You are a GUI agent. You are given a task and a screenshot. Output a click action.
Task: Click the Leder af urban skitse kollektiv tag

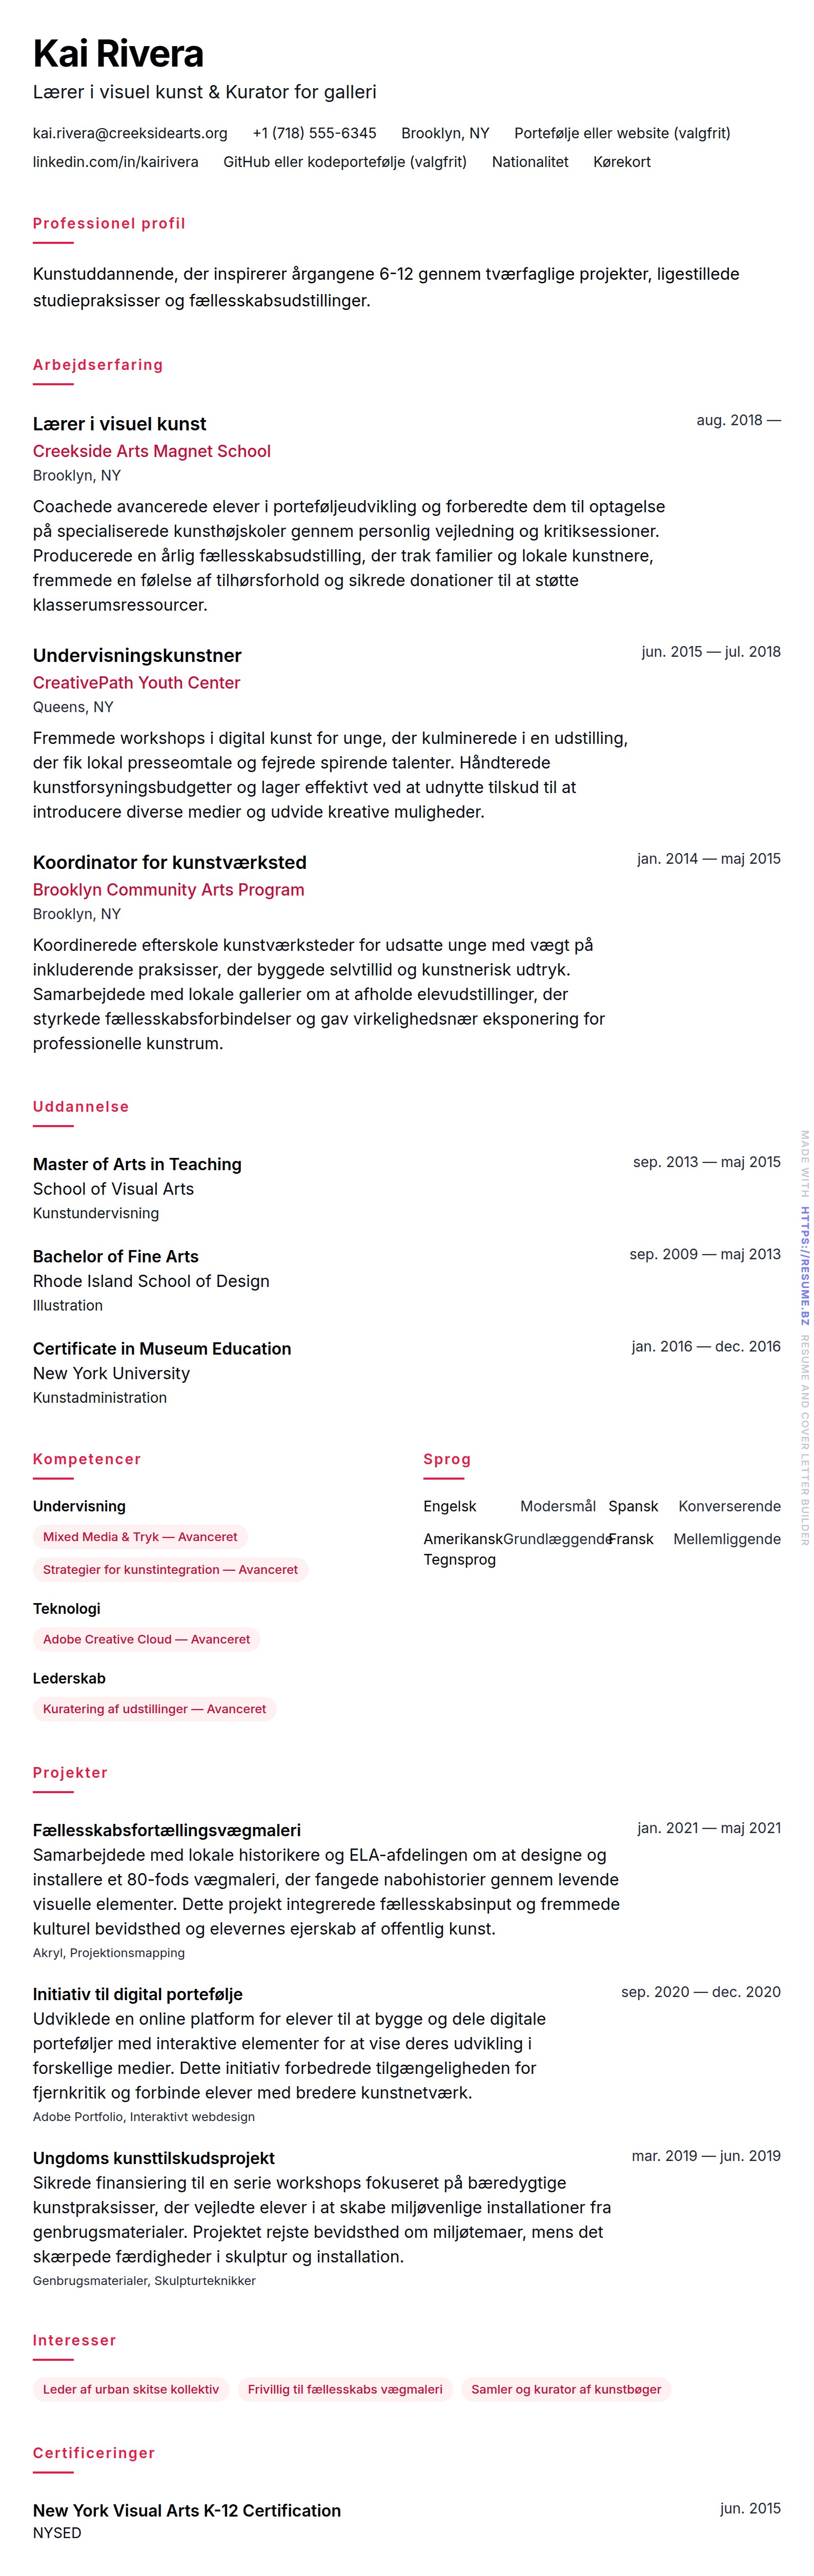pyautogui.click(x=130, y=2389)
